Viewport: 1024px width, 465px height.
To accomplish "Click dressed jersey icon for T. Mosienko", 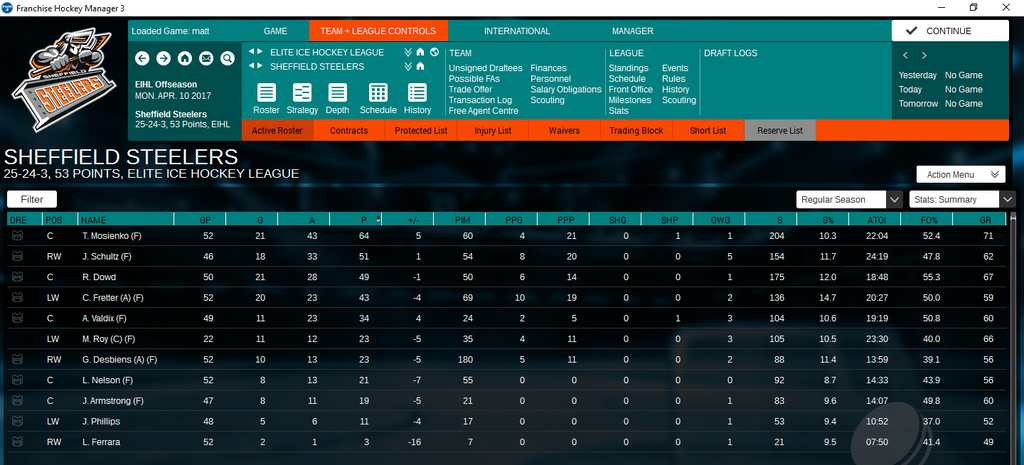I will tap(18, 236).
